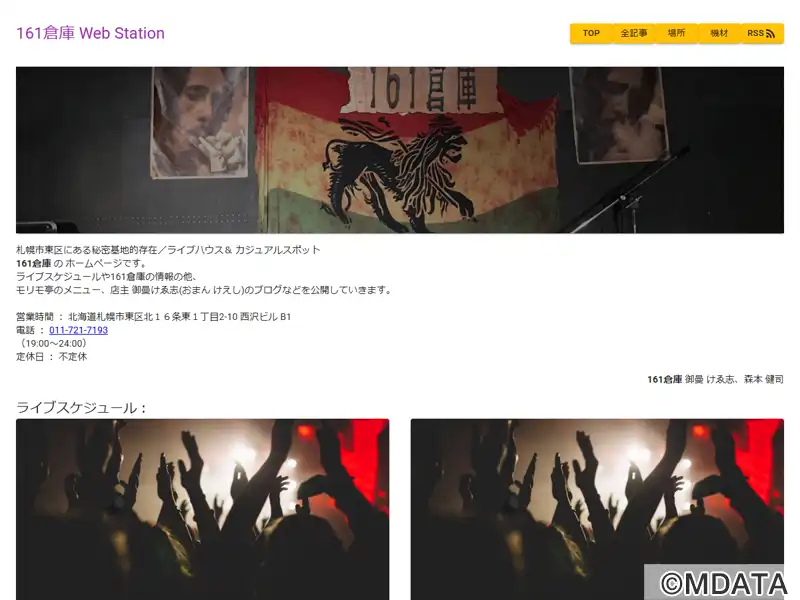Click the intro line 札幌市東区にある秘密基地的存在
800x600 pixels.
click(168, 250)
